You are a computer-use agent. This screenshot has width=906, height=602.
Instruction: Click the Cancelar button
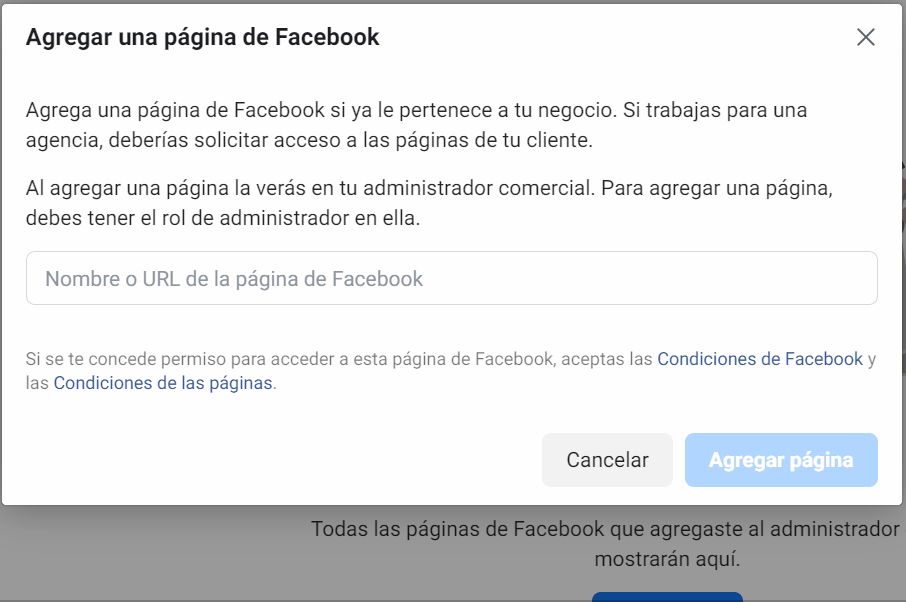click(607, 460)
